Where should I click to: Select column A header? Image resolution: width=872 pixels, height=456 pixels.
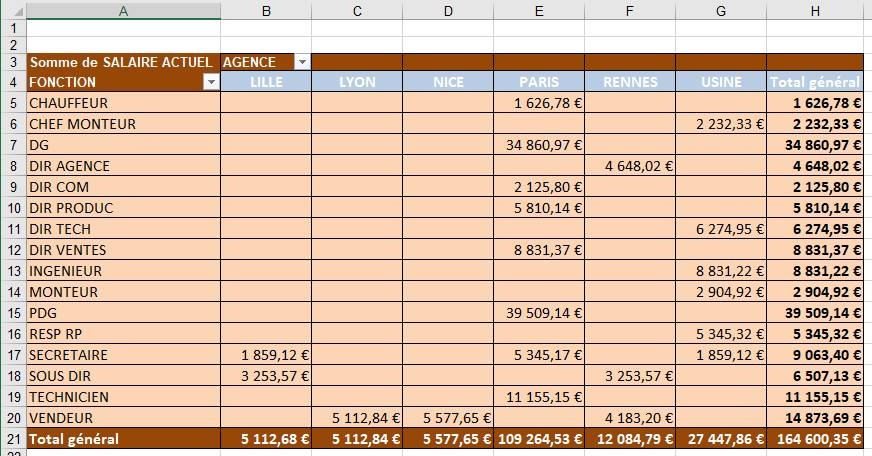[123, 11]
